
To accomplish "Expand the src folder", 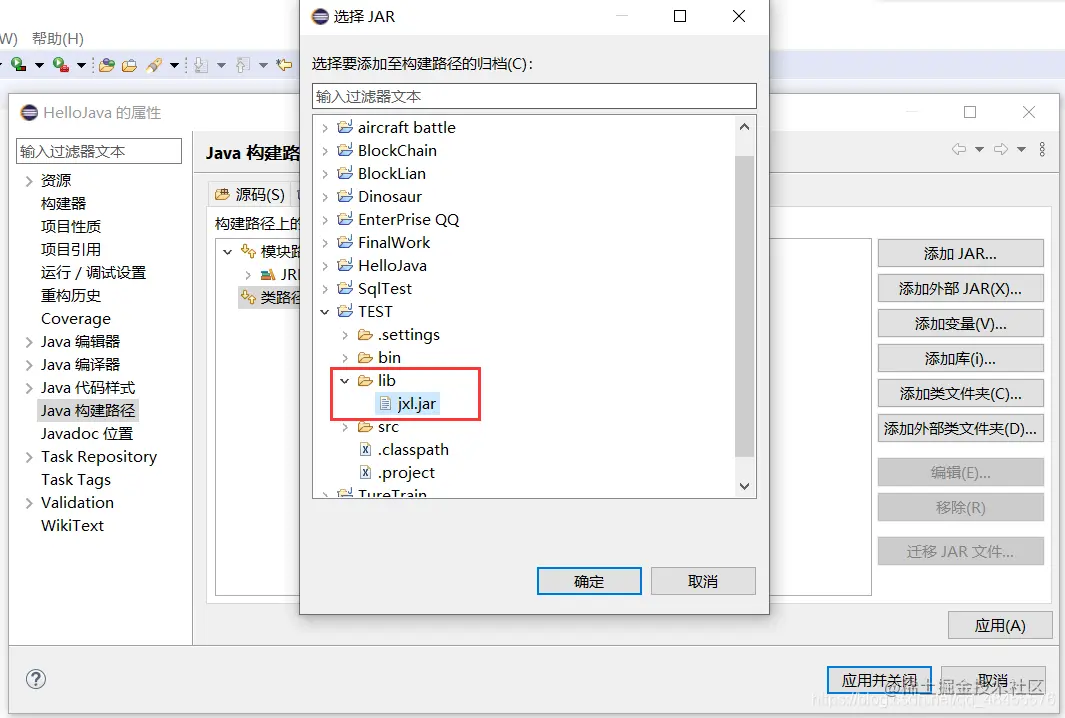I will click(x=345, y=427).
